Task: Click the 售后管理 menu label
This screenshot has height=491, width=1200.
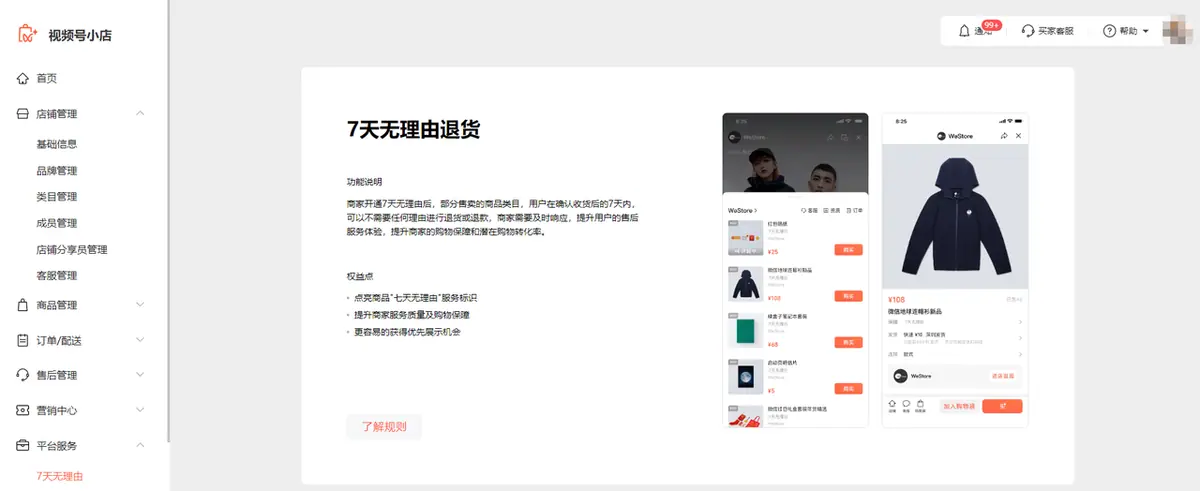Action: point(57,375)
